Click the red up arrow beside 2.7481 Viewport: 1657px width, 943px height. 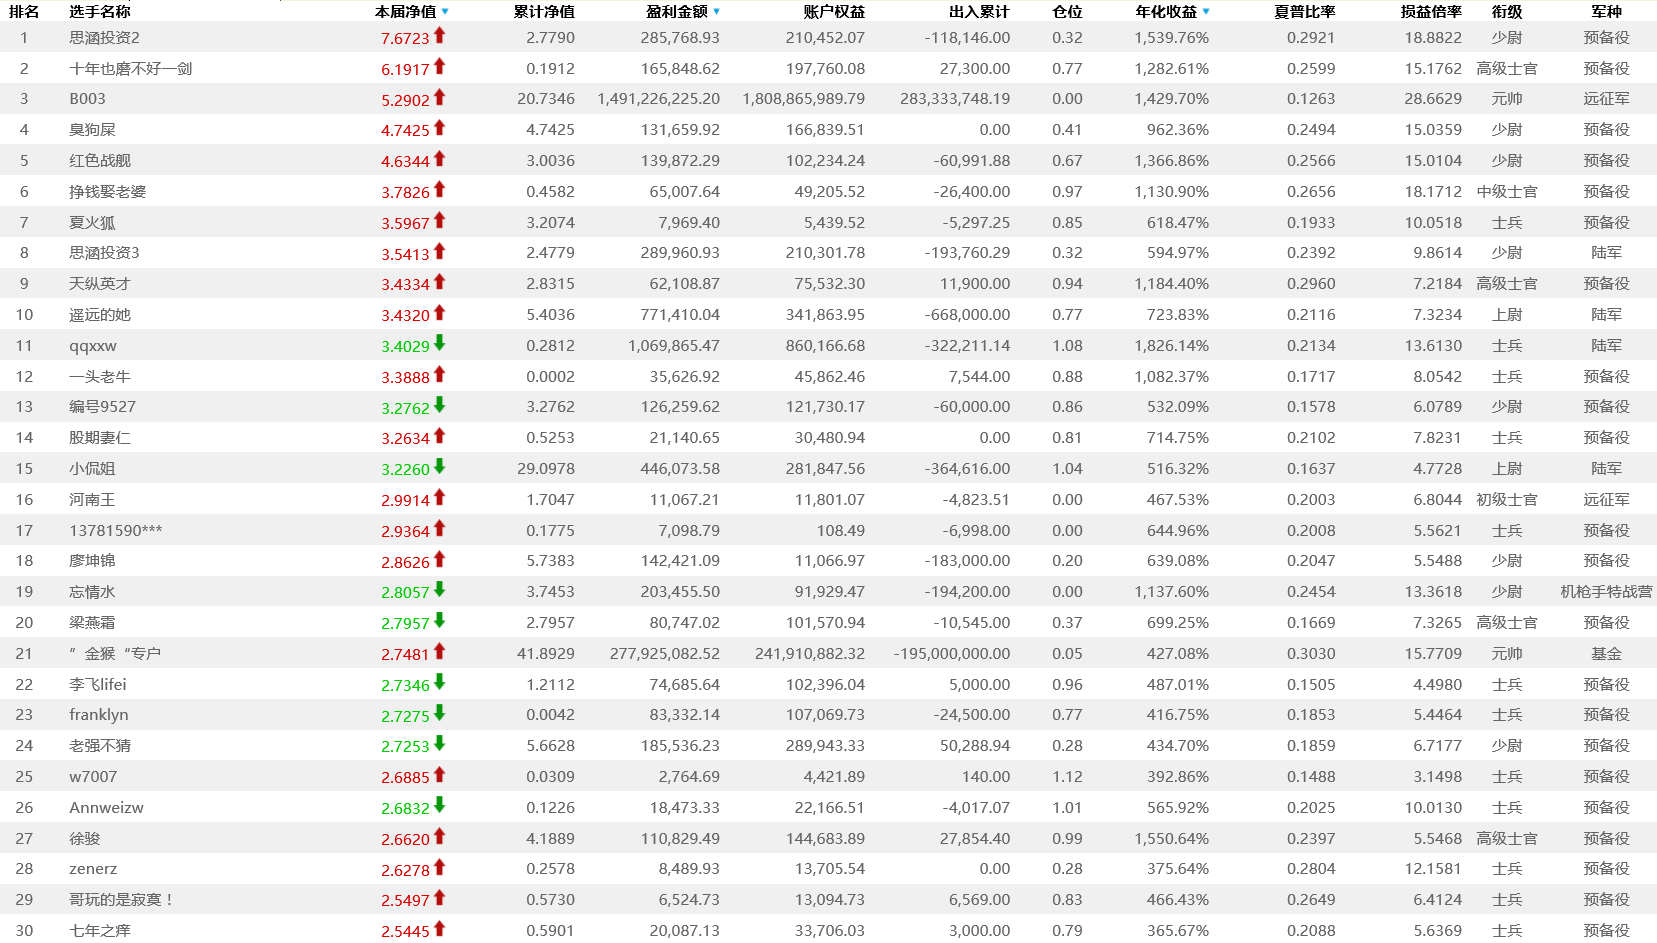pyautogui.click(x=439, y=652)
